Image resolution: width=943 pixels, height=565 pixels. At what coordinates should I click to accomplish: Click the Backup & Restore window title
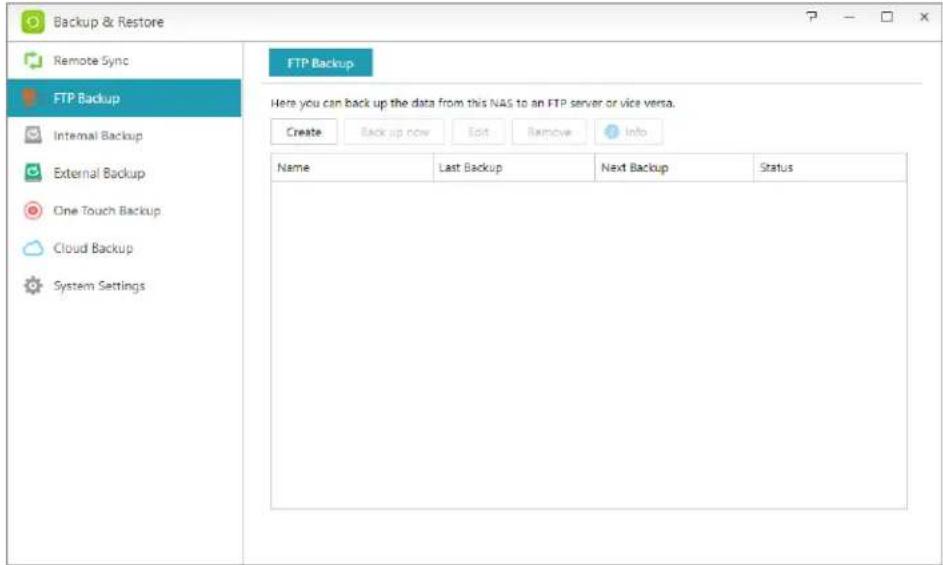point(108,22)
